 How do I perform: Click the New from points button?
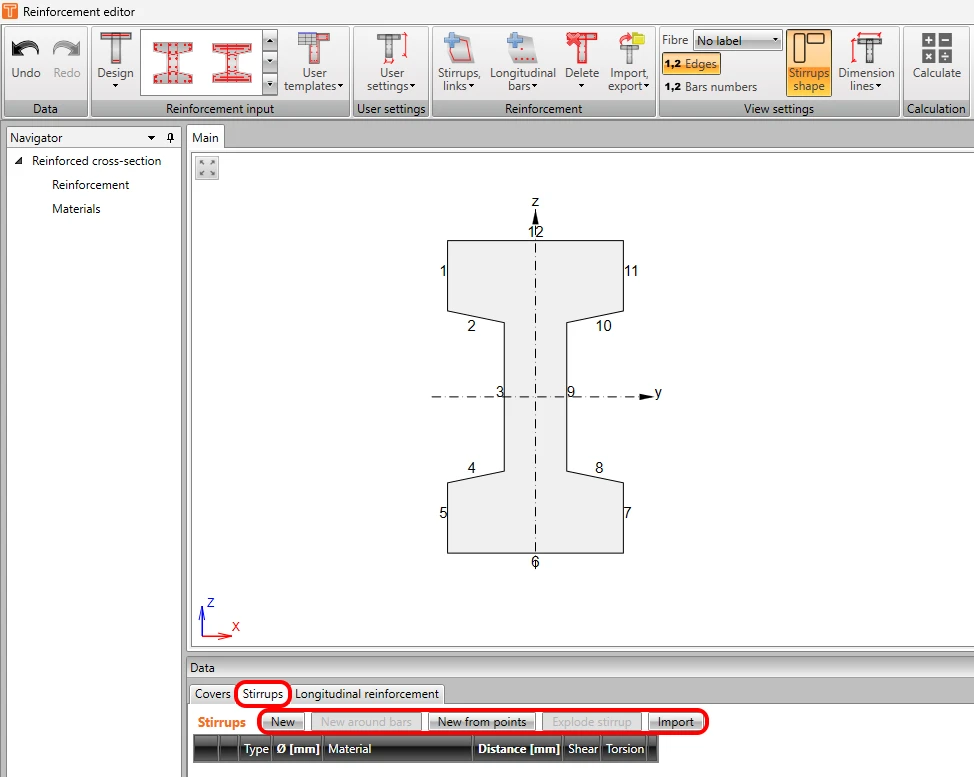[482, 722]
